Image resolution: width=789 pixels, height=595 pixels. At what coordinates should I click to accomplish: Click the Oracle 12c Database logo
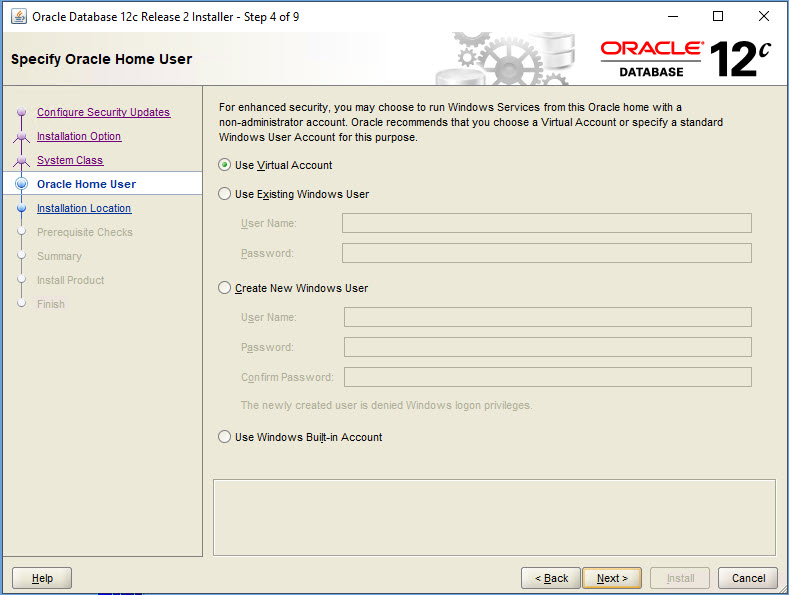pos(685,59)
